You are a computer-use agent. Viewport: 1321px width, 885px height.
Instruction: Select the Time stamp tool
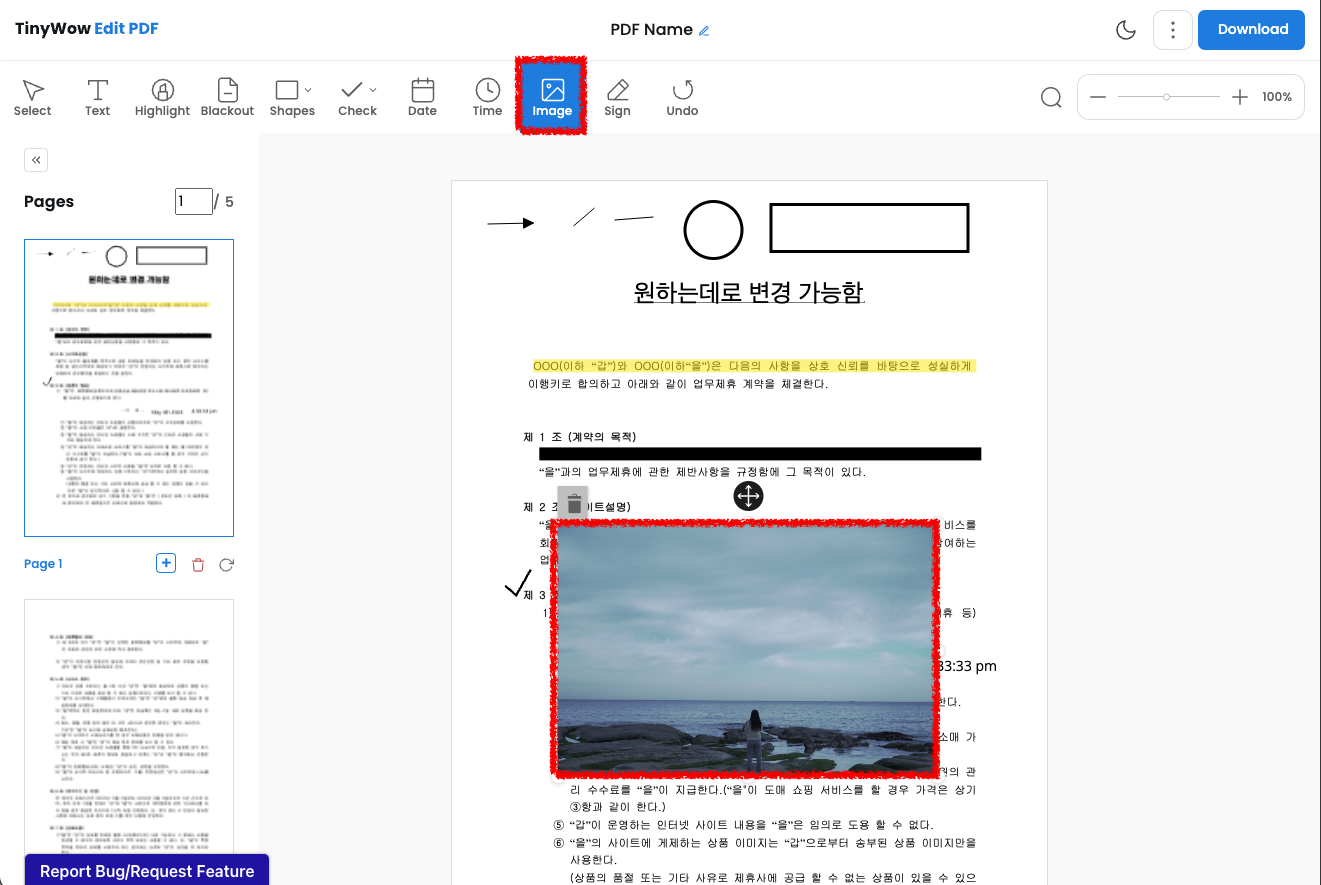(x=487, y=96)
